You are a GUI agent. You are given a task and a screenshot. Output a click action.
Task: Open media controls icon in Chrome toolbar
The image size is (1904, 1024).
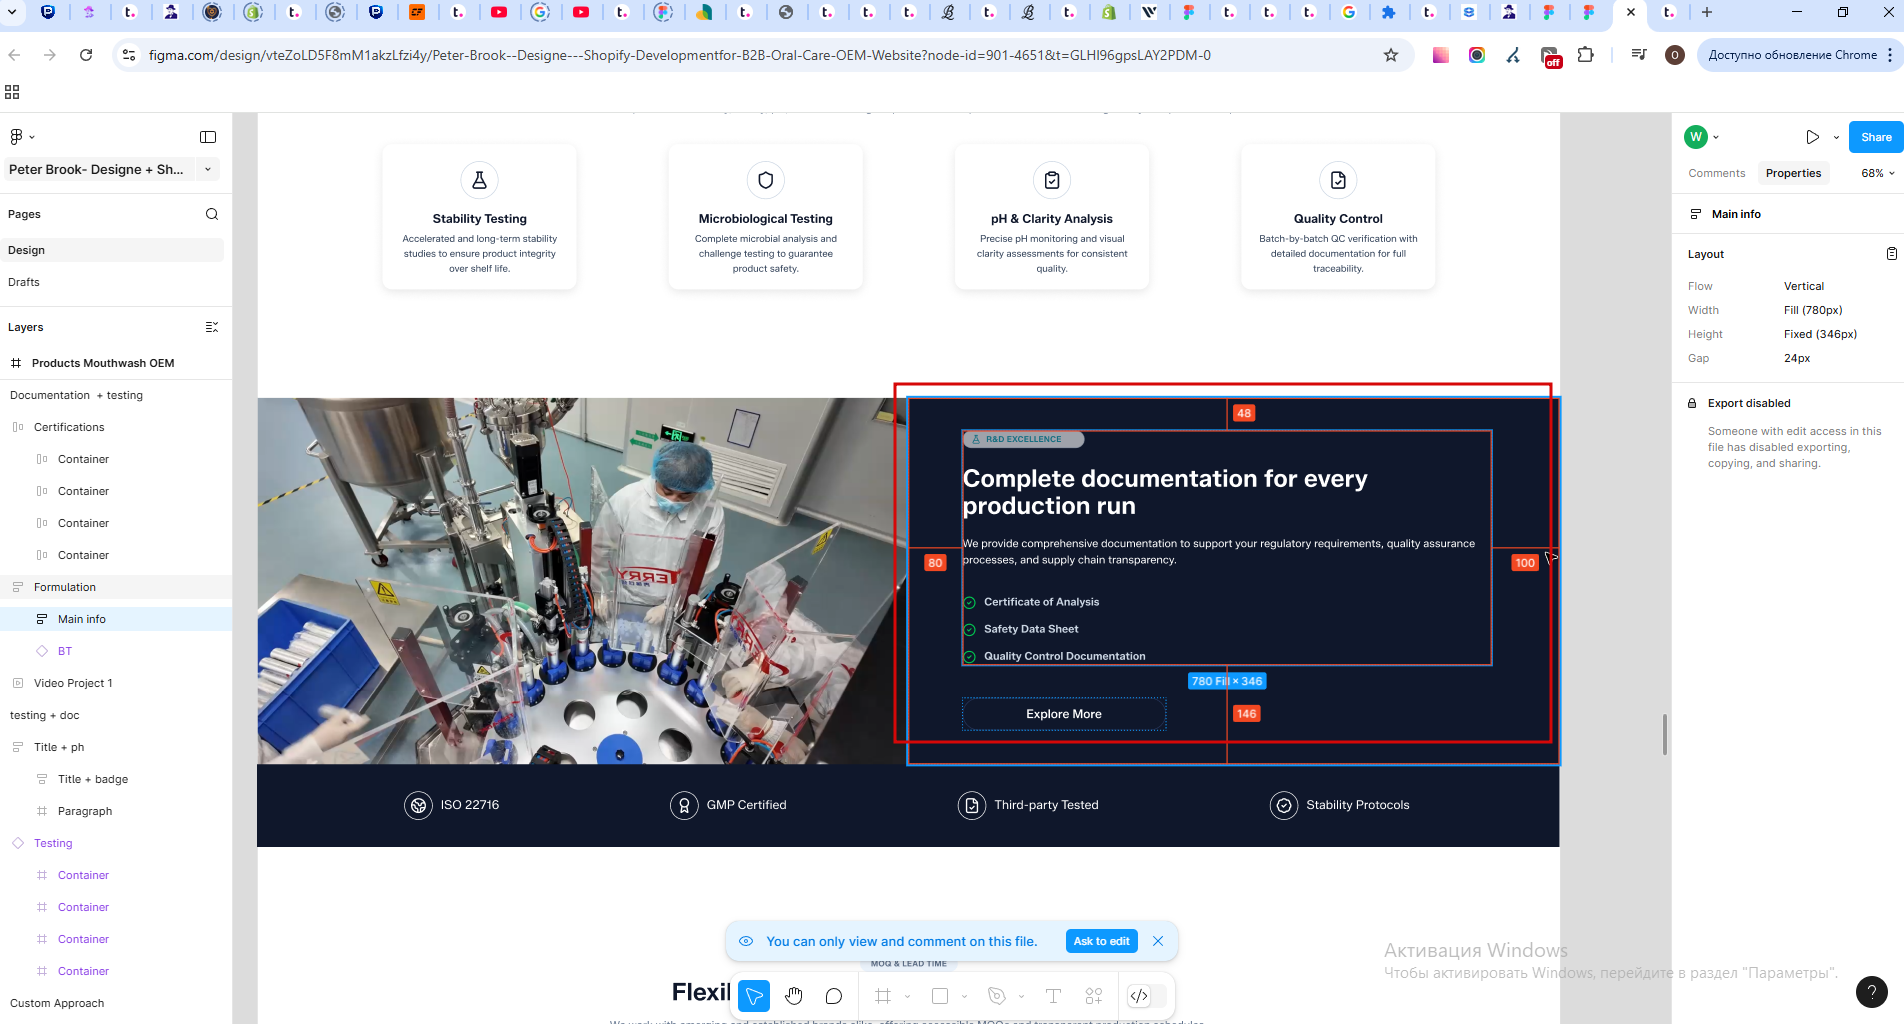pos(1638,55)
